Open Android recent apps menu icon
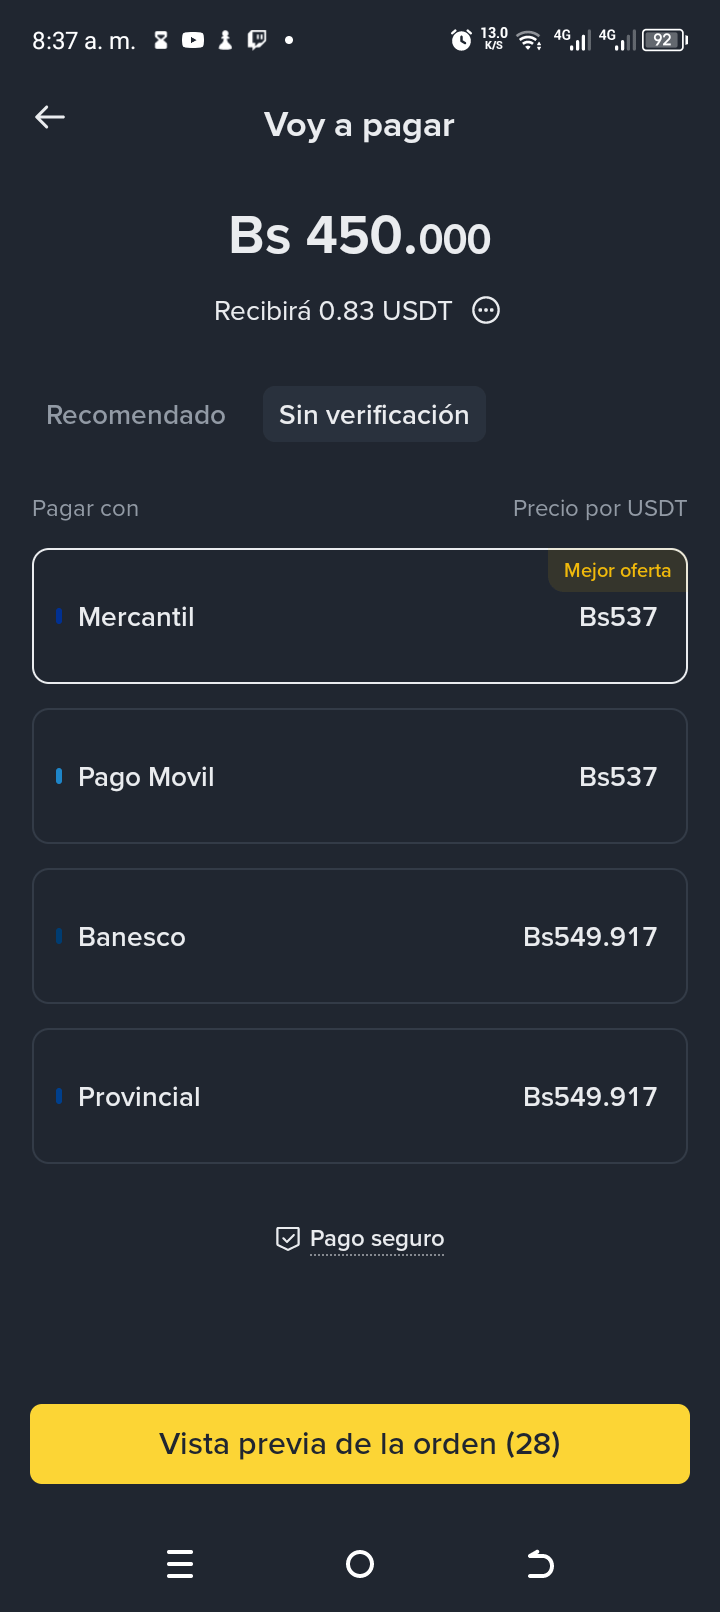Image resolution: width=720 pixels, height=1612 pixels. point(180,1564)
